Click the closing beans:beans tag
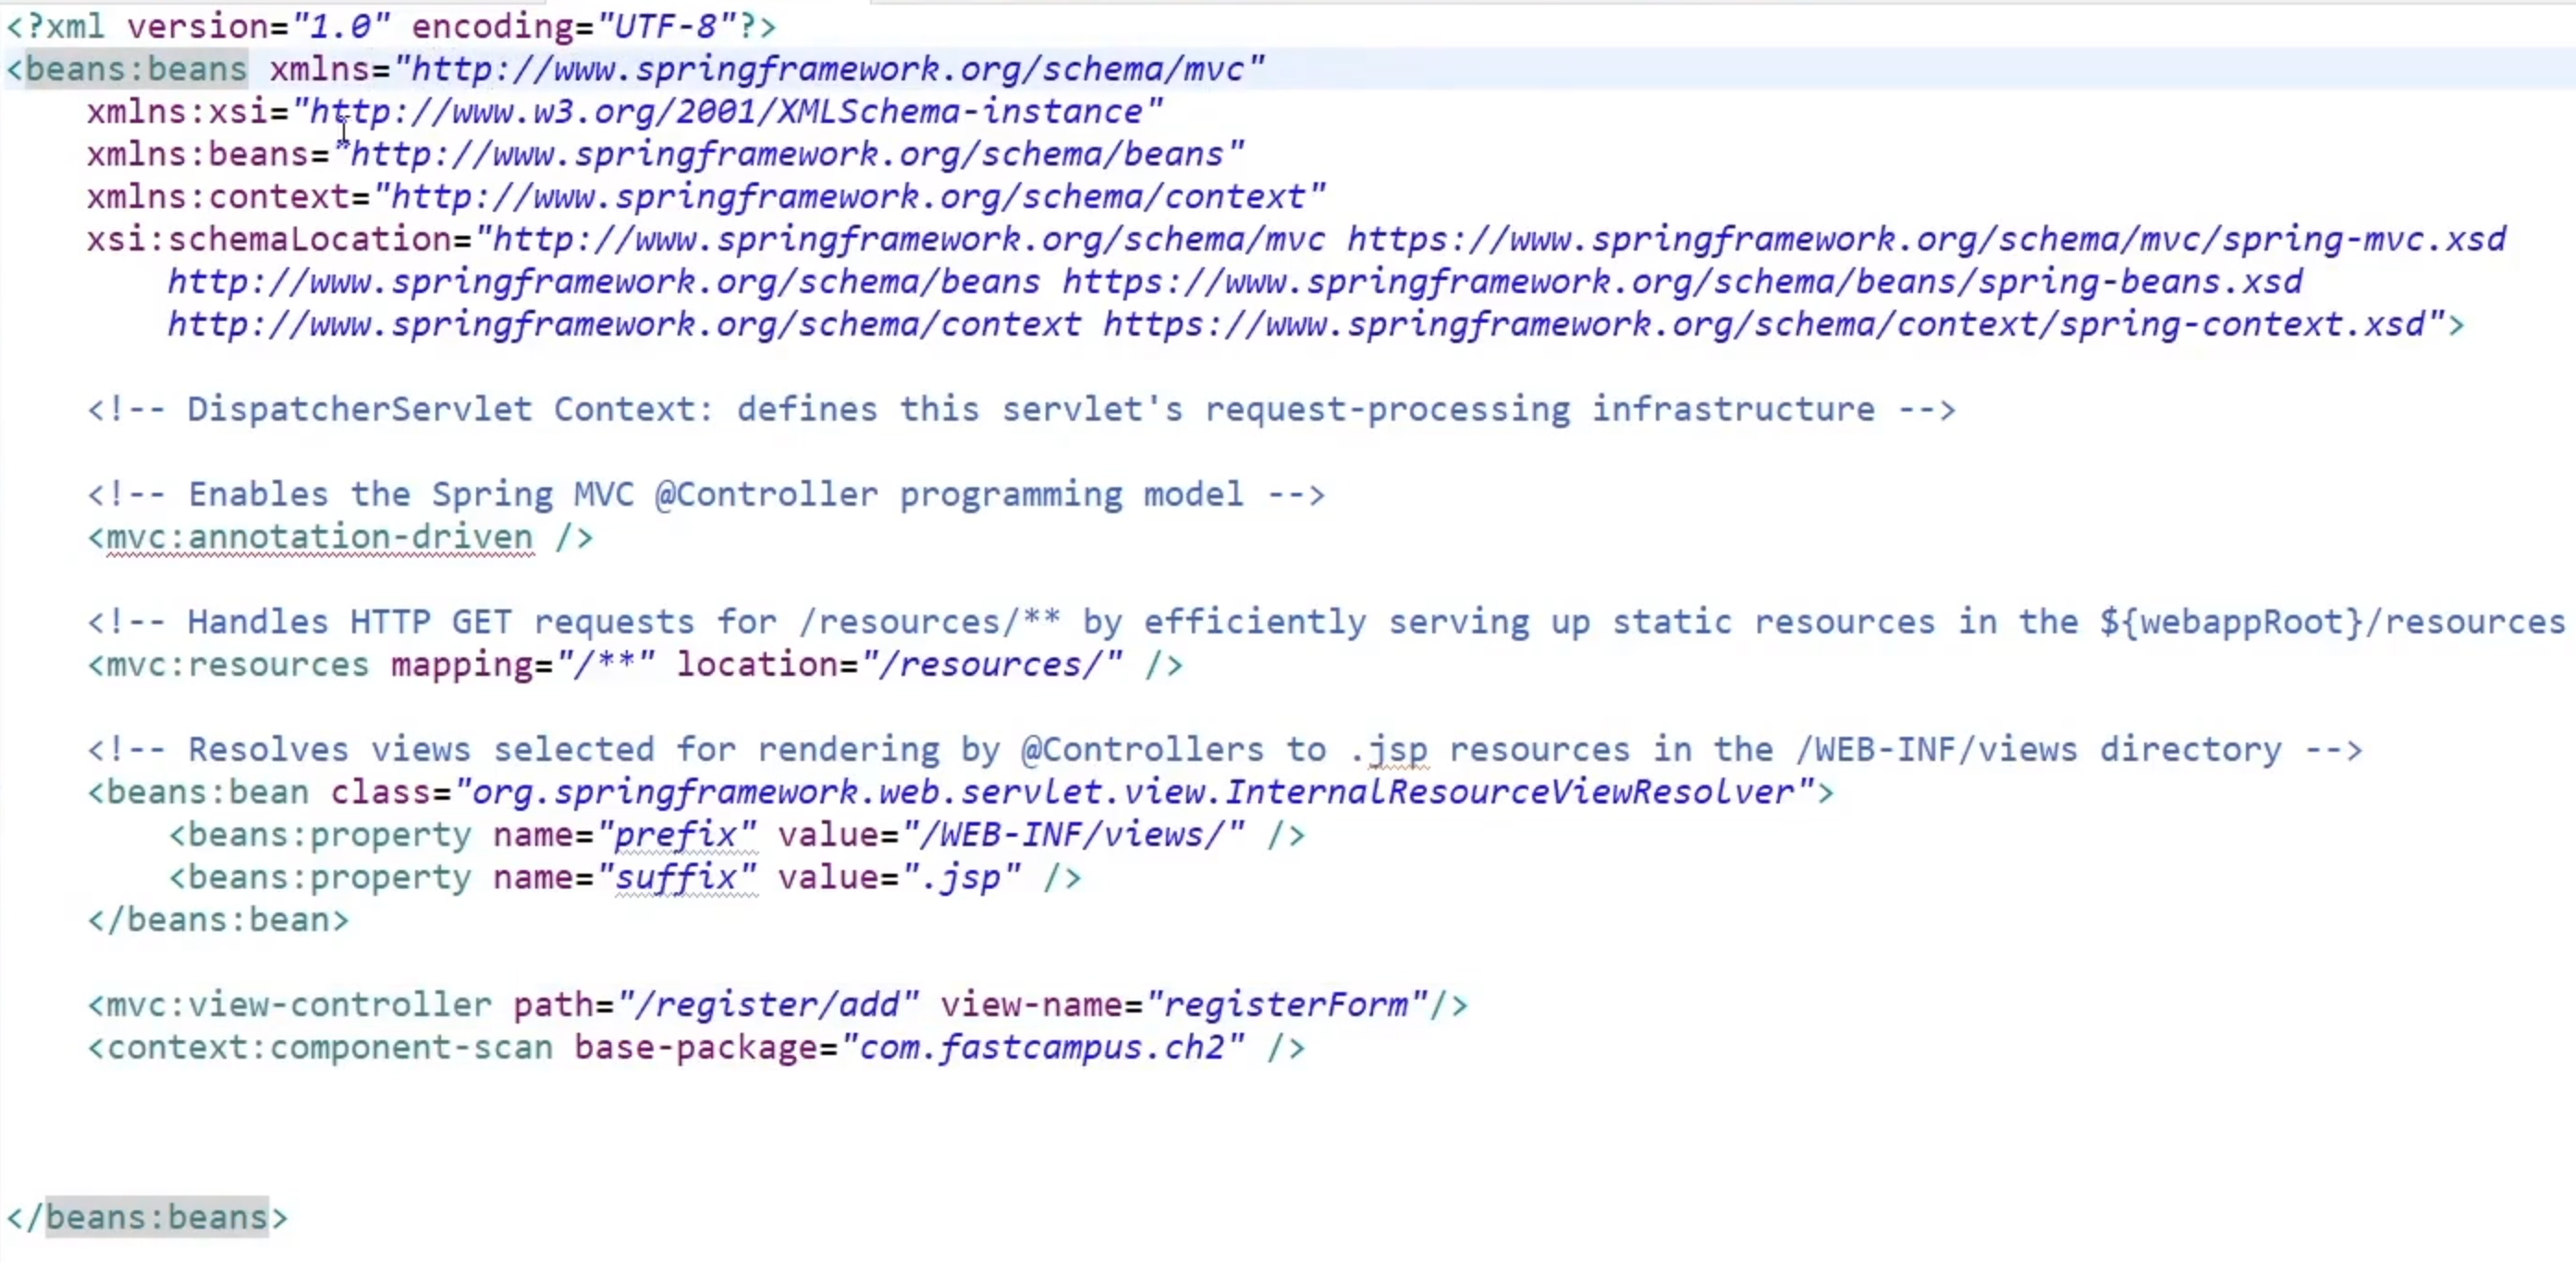 (157, 1217)
